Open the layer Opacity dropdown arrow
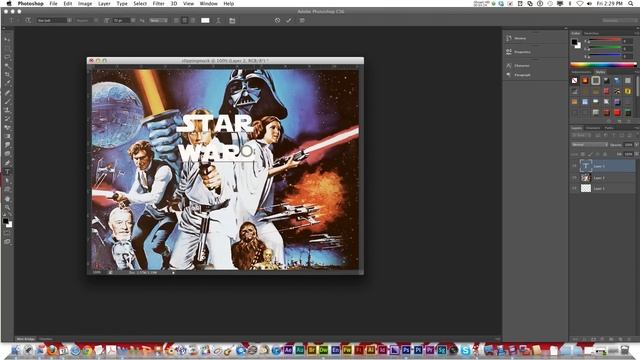 point(636,144)
